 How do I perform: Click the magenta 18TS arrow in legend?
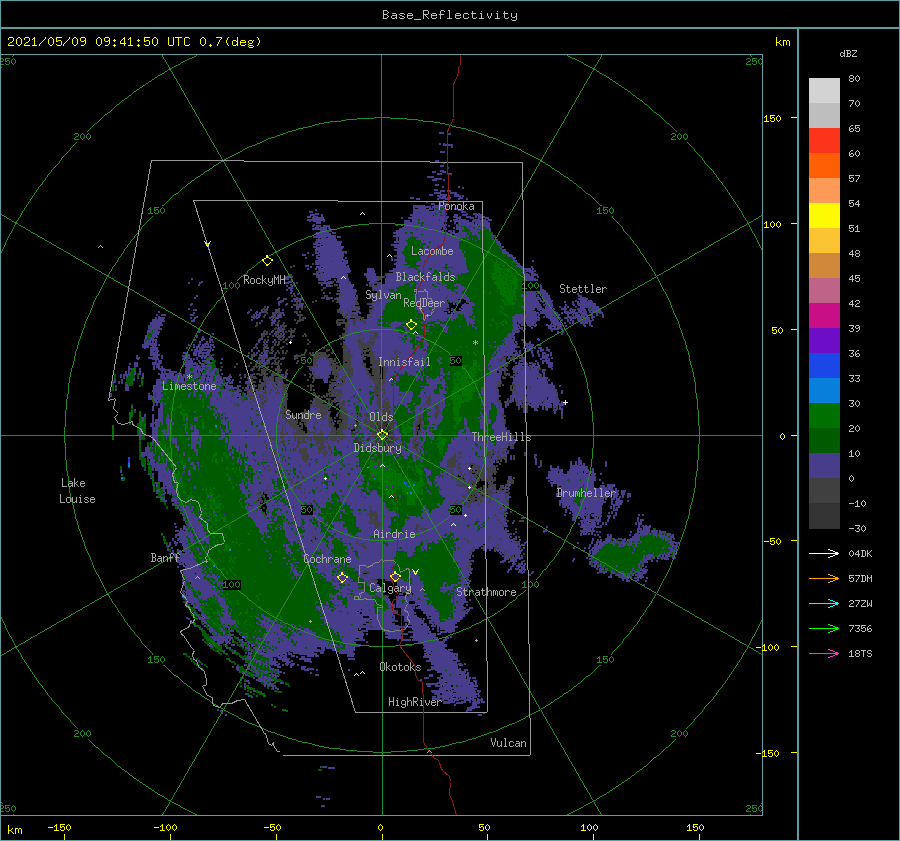tap(824, 653)
